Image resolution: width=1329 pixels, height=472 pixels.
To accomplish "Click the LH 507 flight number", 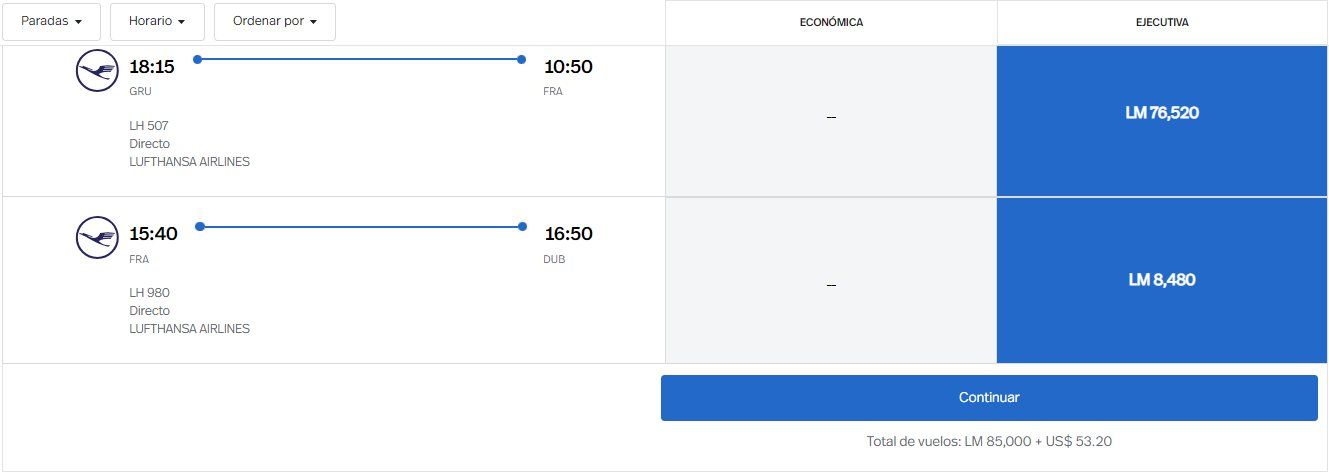I will 149,126.
